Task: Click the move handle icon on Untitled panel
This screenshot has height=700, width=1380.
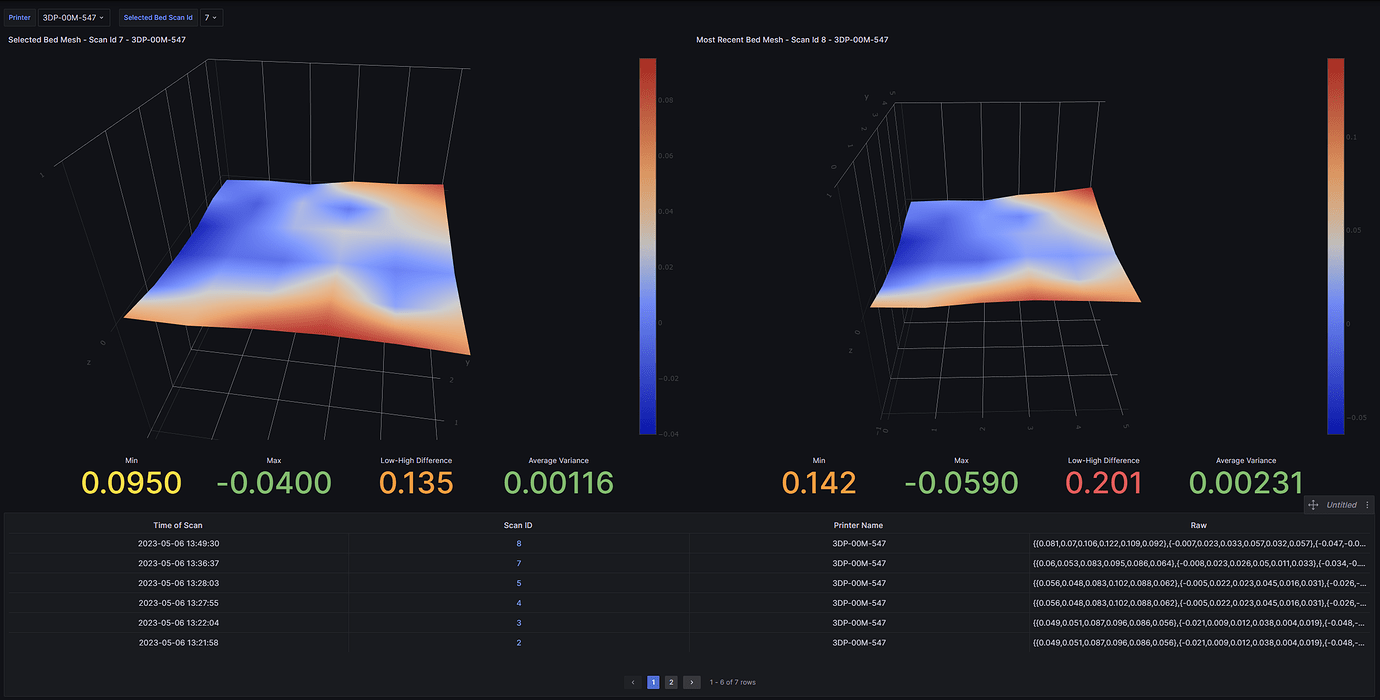Action: 1313,505
